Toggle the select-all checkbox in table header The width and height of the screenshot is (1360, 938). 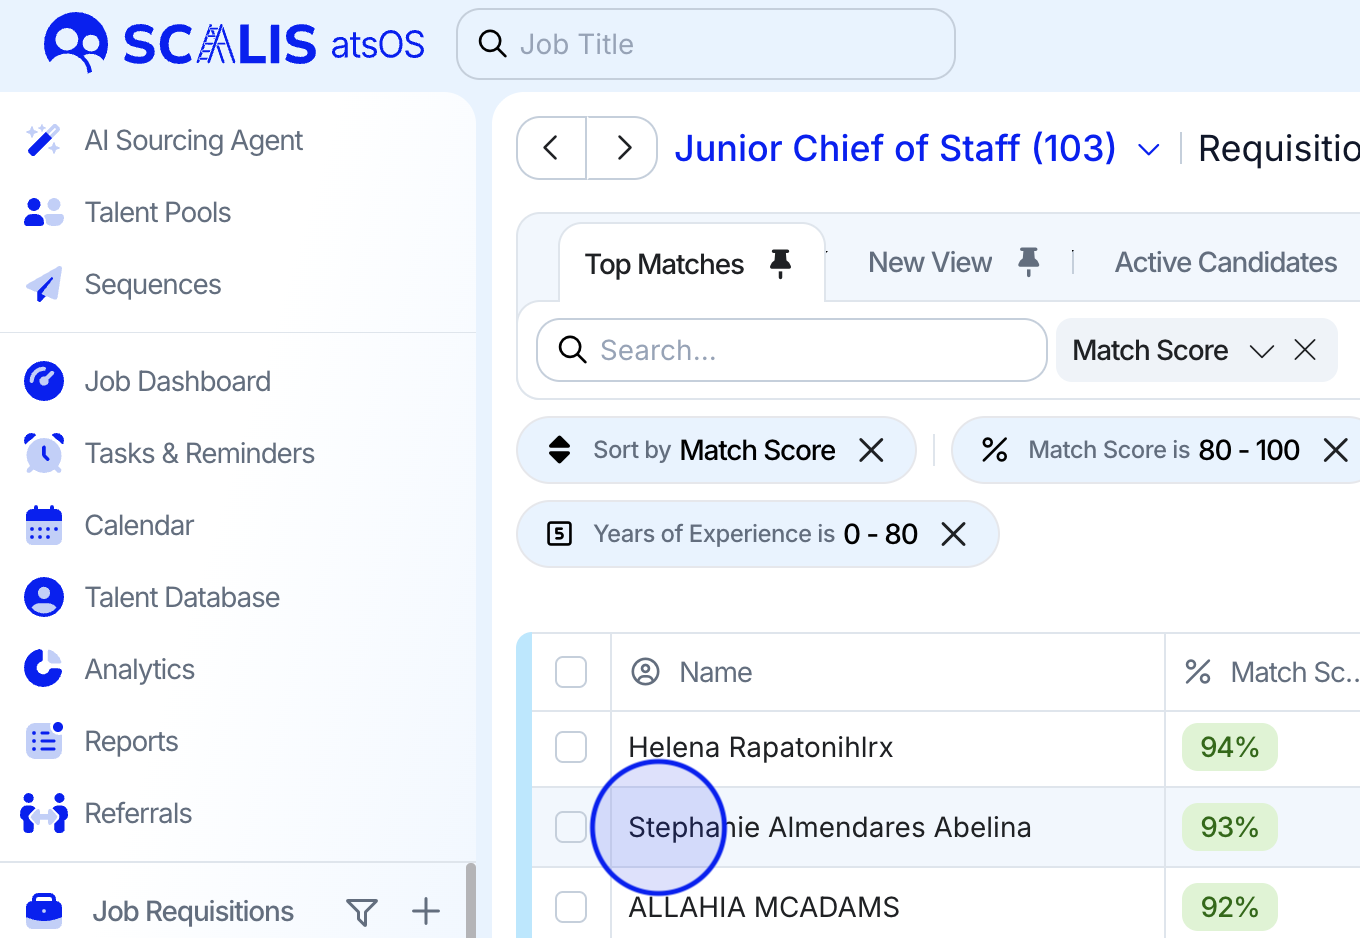click(571, 672)
